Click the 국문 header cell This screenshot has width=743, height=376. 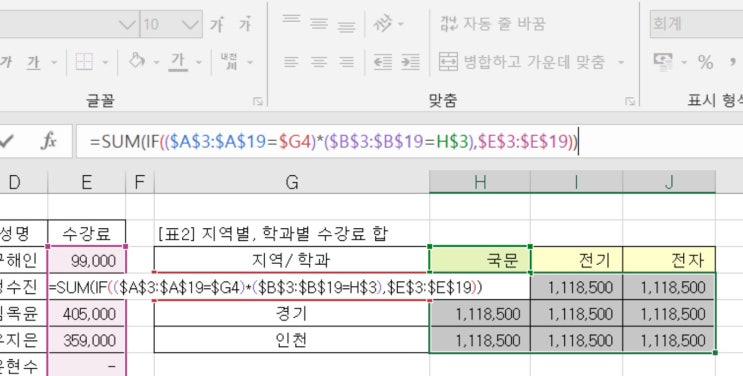point(480,260)
